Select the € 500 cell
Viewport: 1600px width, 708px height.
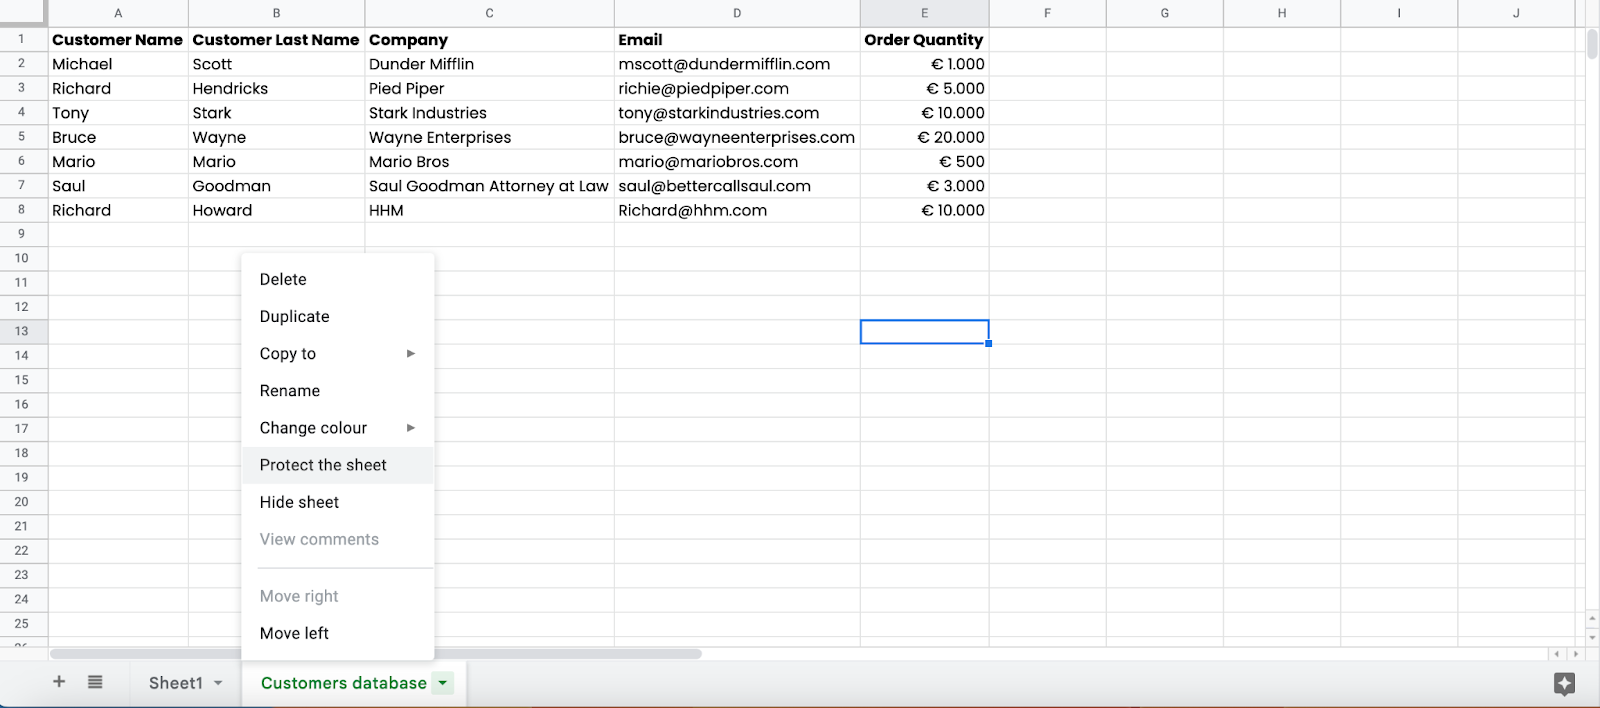pos(925,162)
